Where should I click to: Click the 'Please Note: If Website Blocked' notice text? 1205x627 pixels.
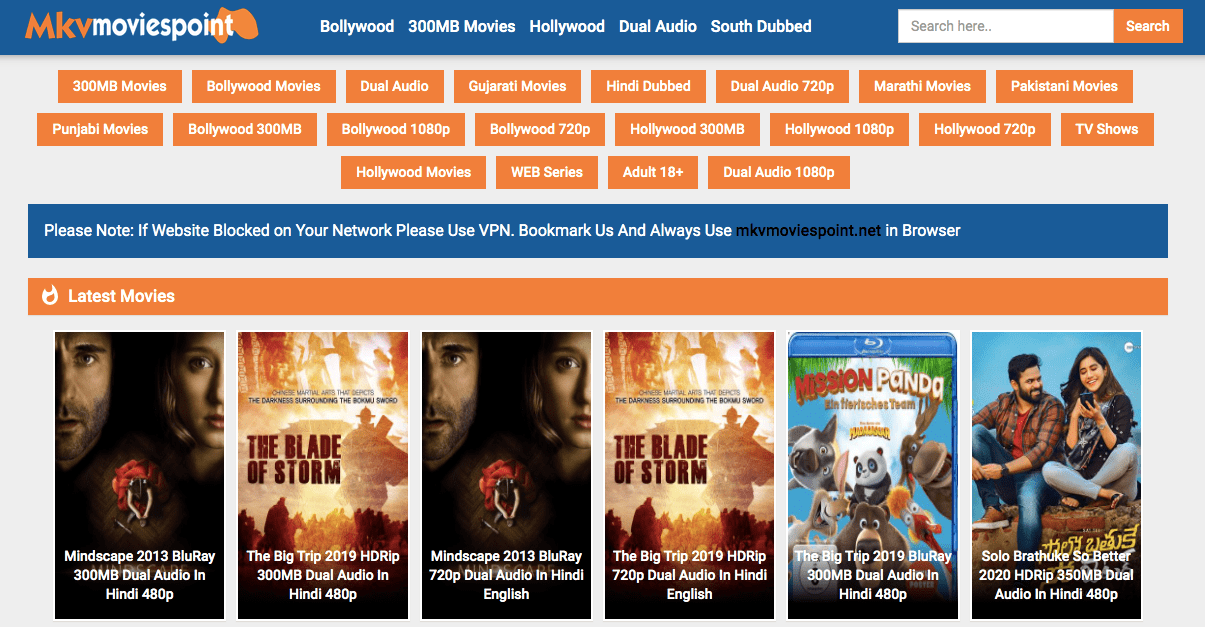click(502, 230)
